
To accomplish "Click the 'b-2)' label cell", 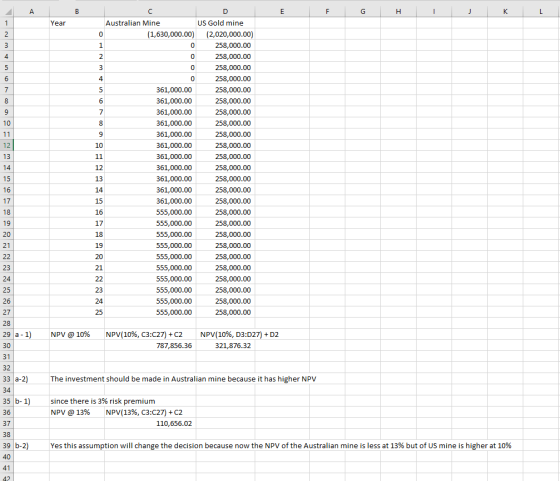I will coord(31,446).
